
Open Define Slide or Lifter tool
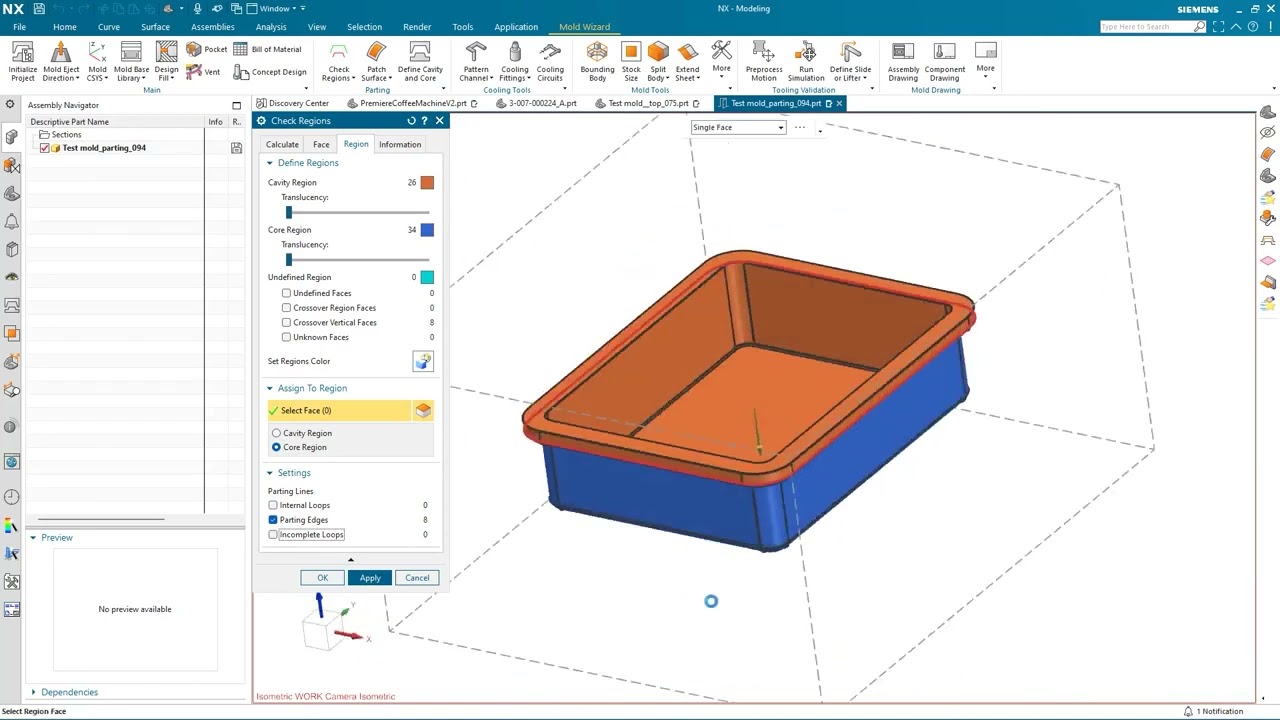[850, 61]
